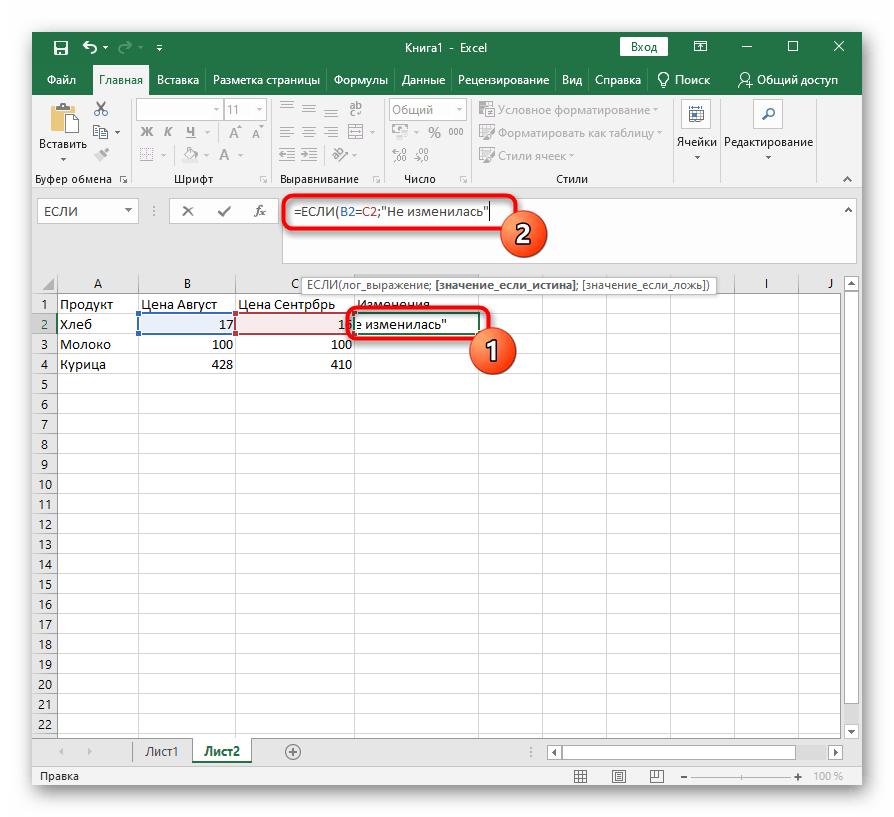This screenshot has height=817, width=894.
Task: Click the text orientation icon
Action: click(340, 155)
